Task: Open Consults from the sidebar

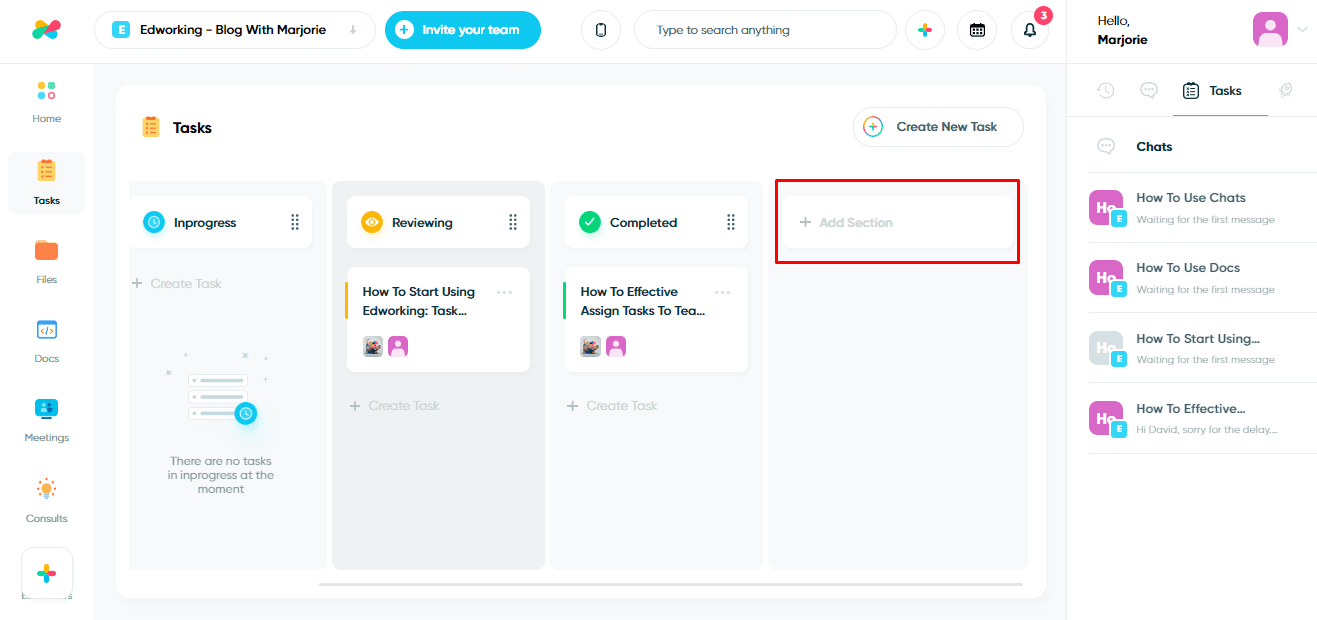Action: [46, 500]
